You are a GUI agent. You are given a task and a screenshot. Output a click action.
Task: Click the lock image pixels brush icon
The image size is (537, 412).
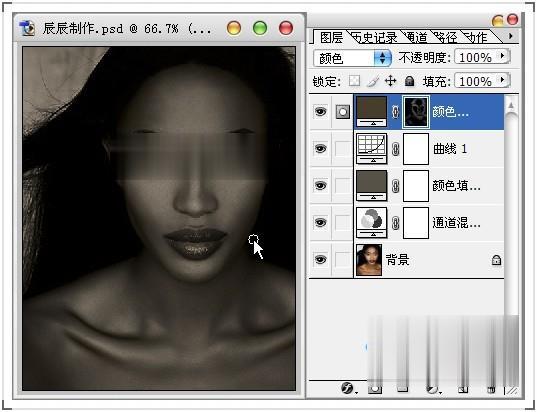[x=373, y=81]
